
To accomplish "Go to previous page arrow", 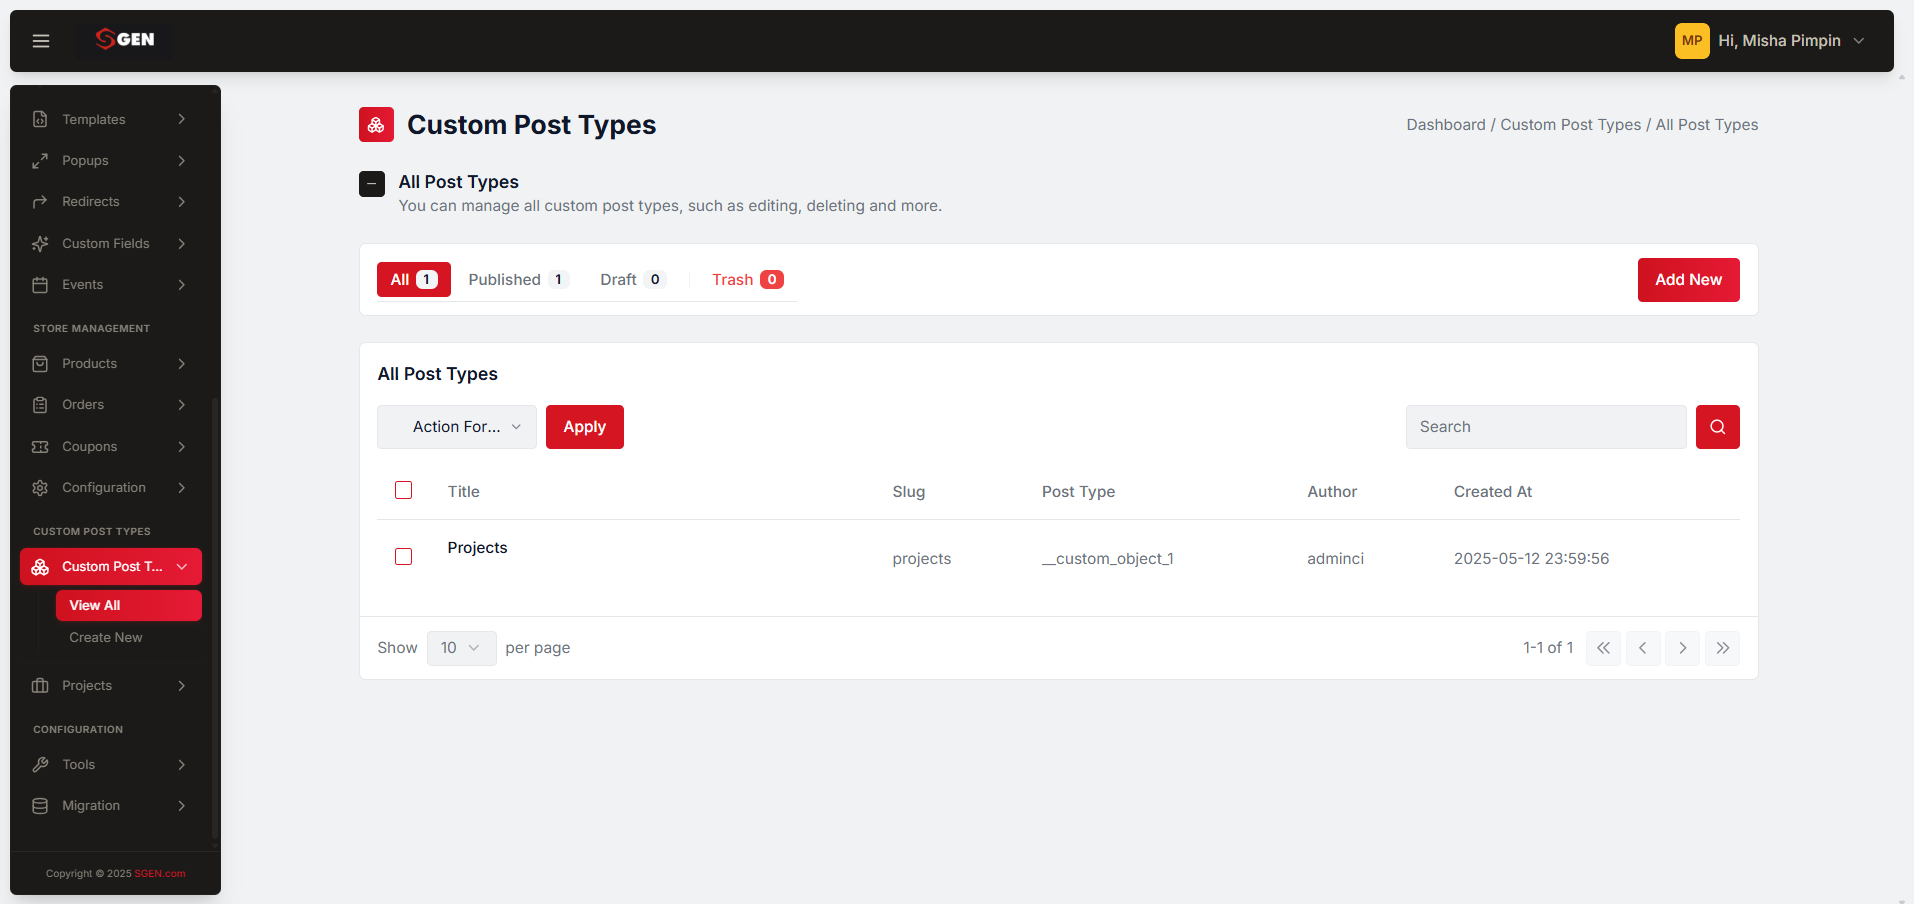I will (x=1643, y=648).
